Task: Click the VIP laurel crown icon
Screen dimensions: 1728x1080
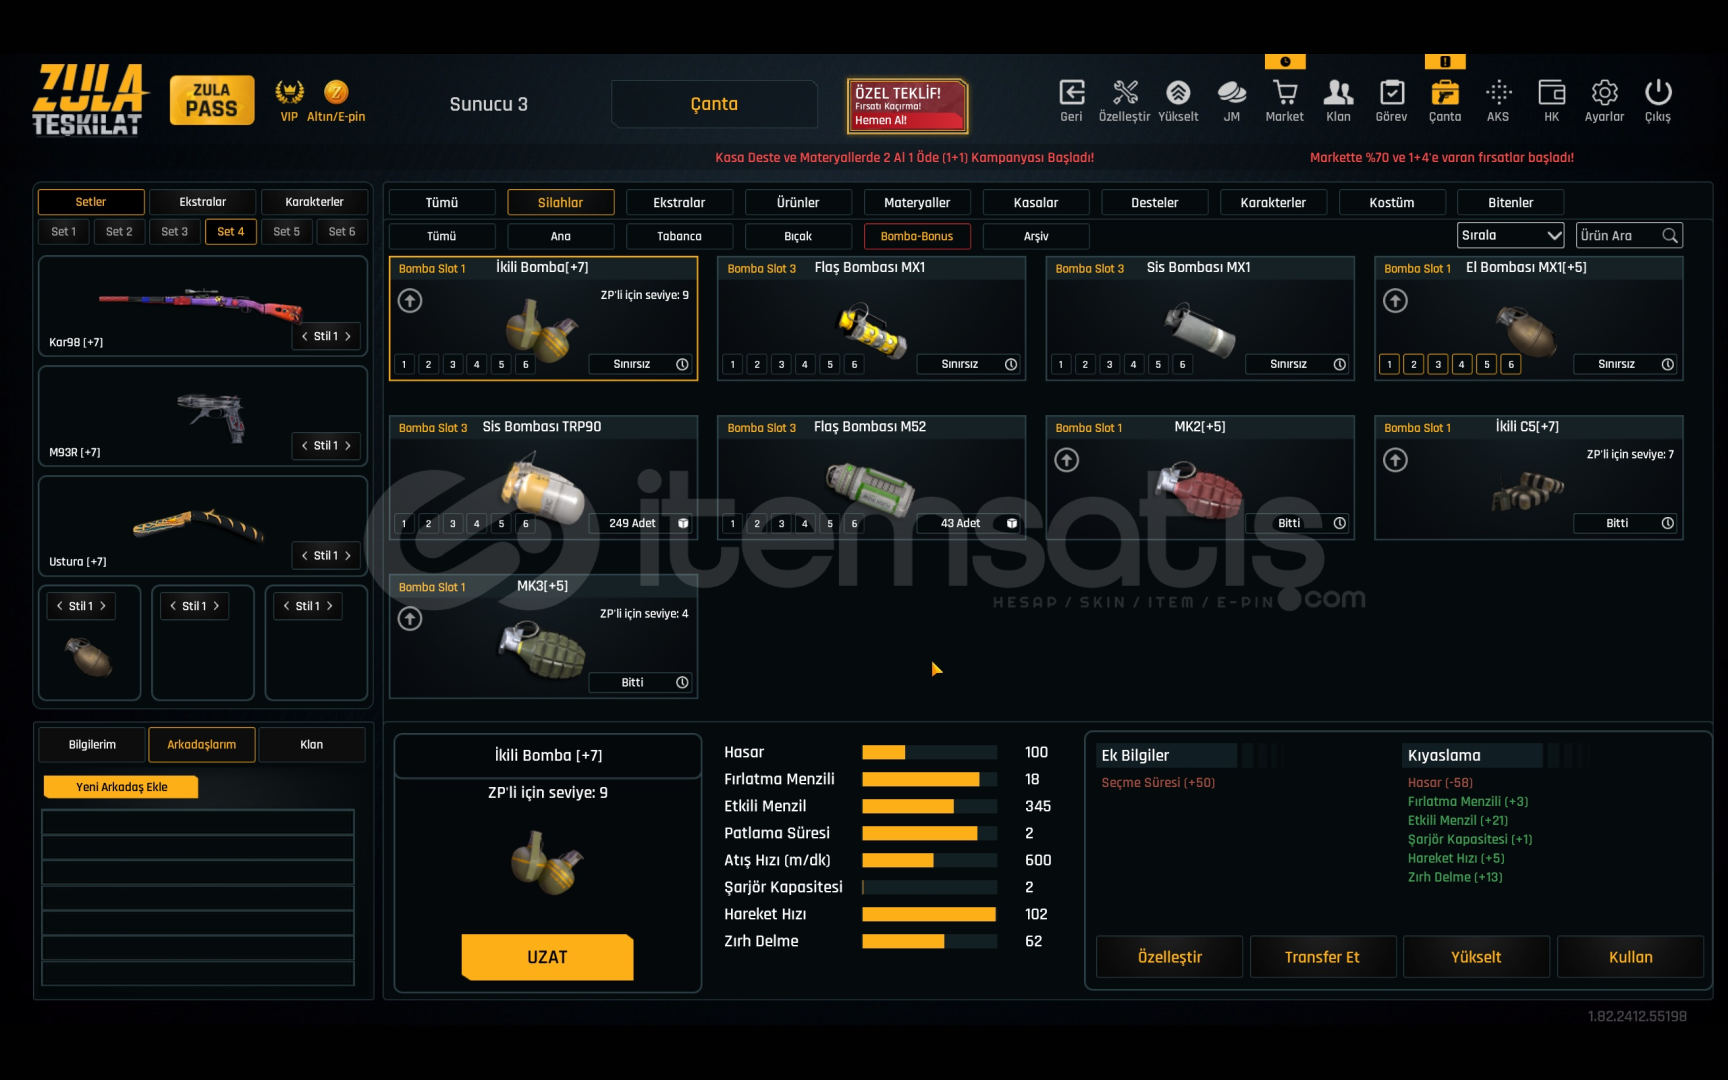Action: [x=289, y=92]
